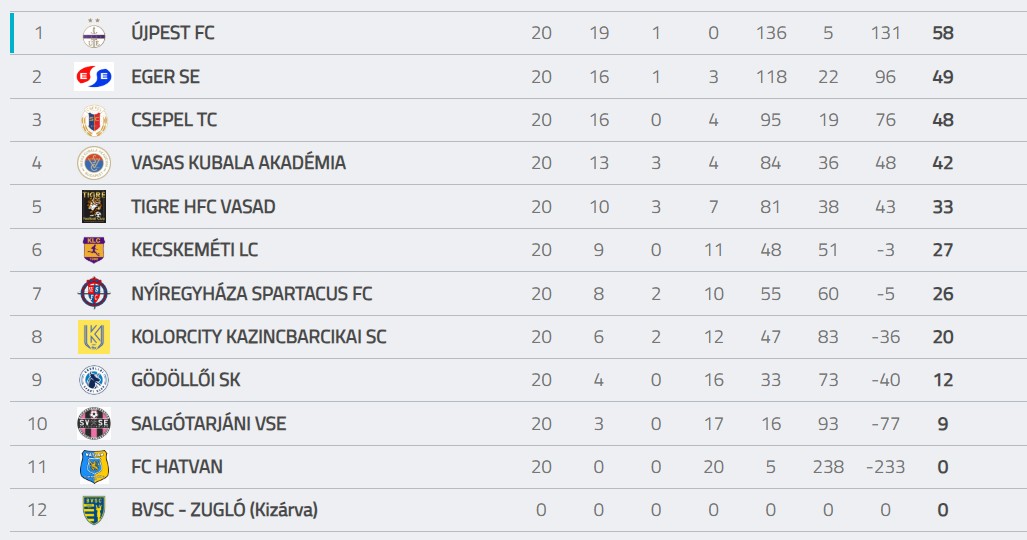Open the NYÍREGYHÁZA SPARTACUS FC team page

tap(252, 293)
